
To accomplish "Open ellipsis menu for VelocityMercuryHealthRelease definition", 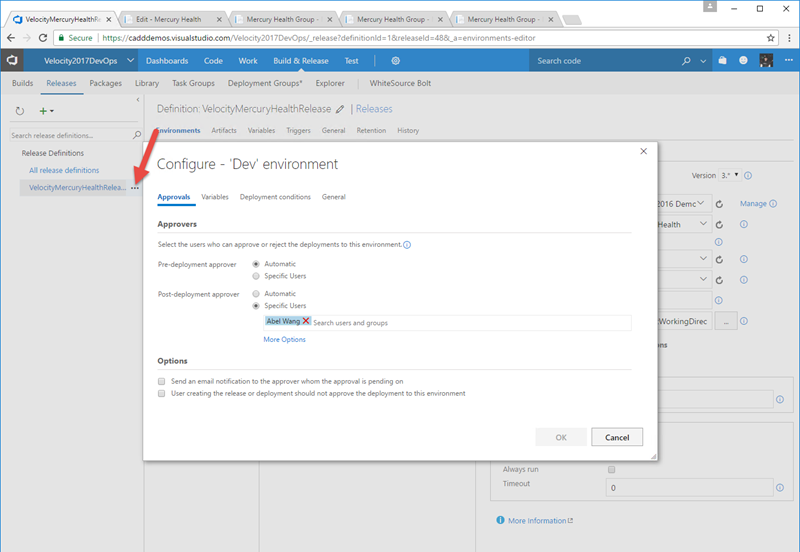I will [135, 188].
